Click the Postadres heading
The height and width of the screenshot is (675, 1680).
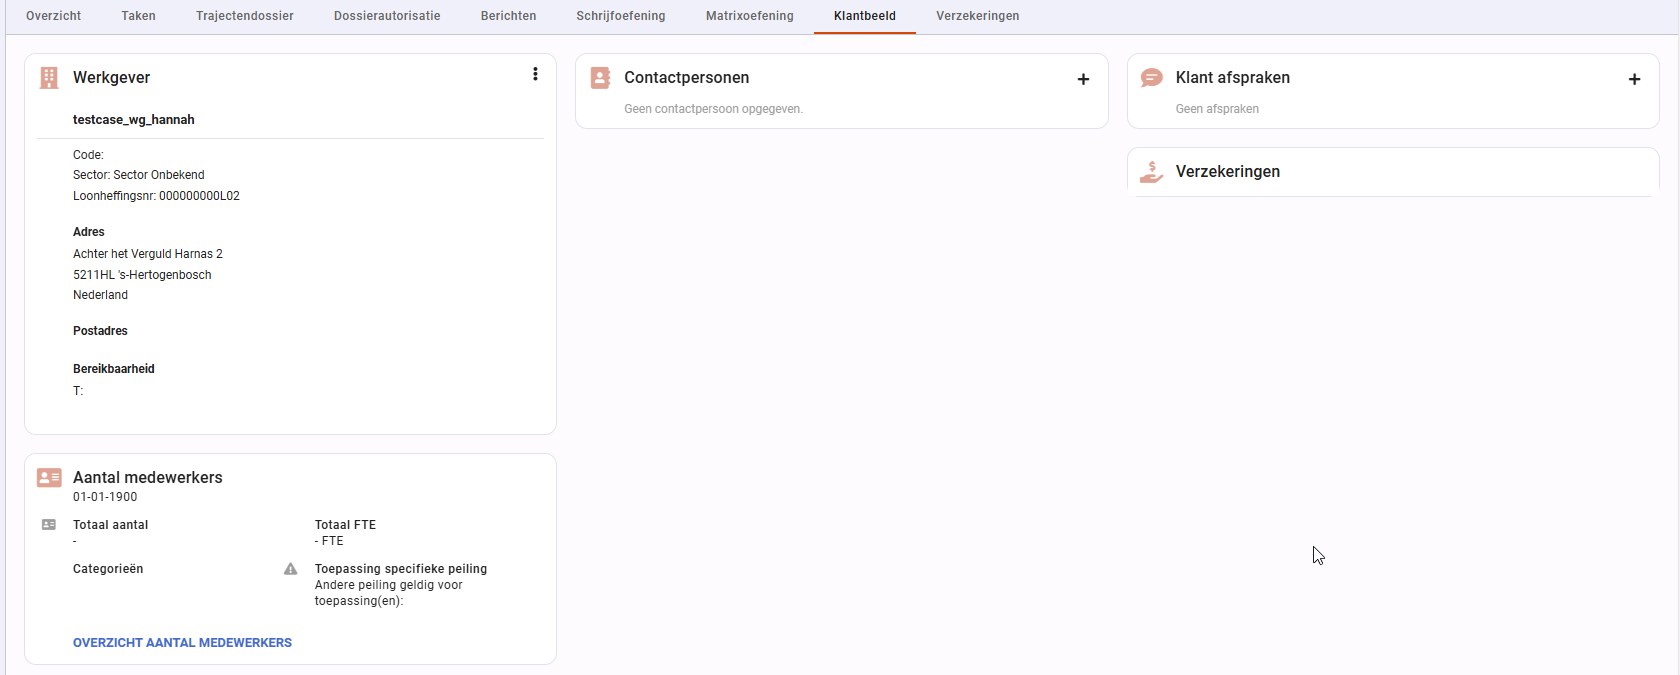coord(100,331)
